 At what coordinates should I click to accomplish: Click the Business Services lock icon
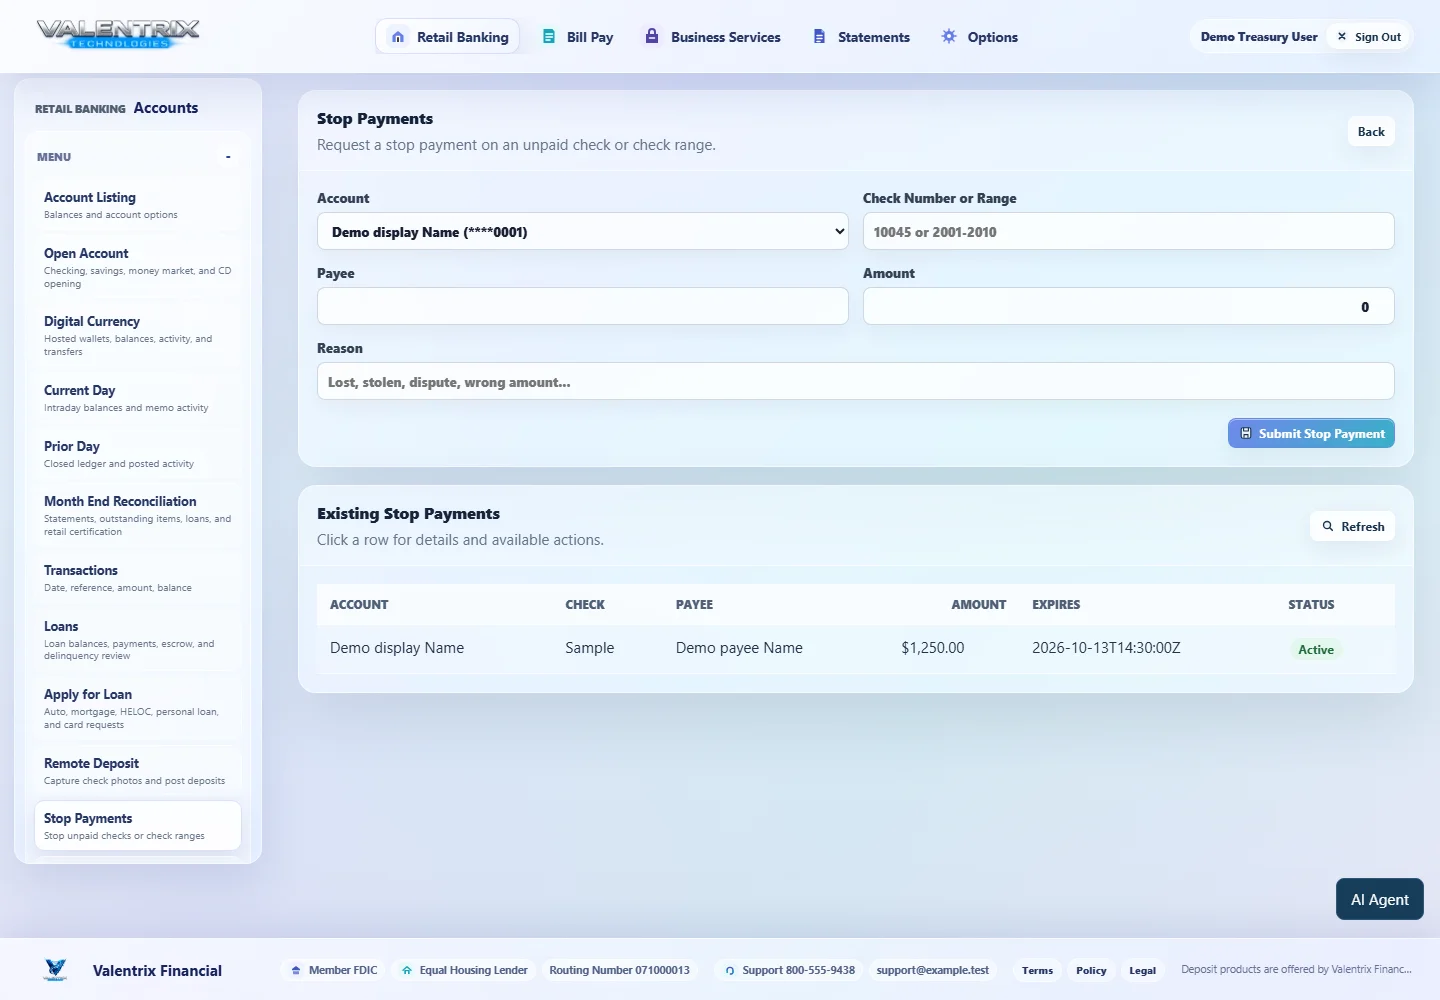652,36
